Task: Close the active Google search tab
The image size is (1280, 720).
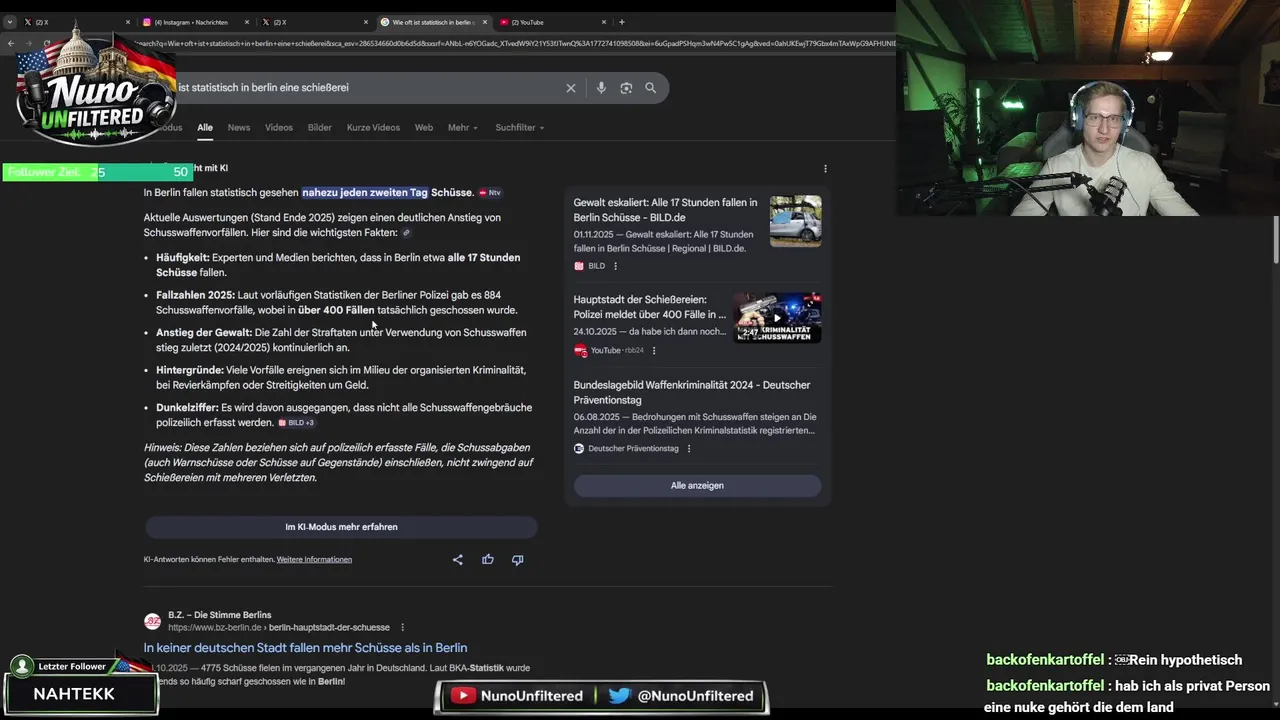Action: pos(486,22)
